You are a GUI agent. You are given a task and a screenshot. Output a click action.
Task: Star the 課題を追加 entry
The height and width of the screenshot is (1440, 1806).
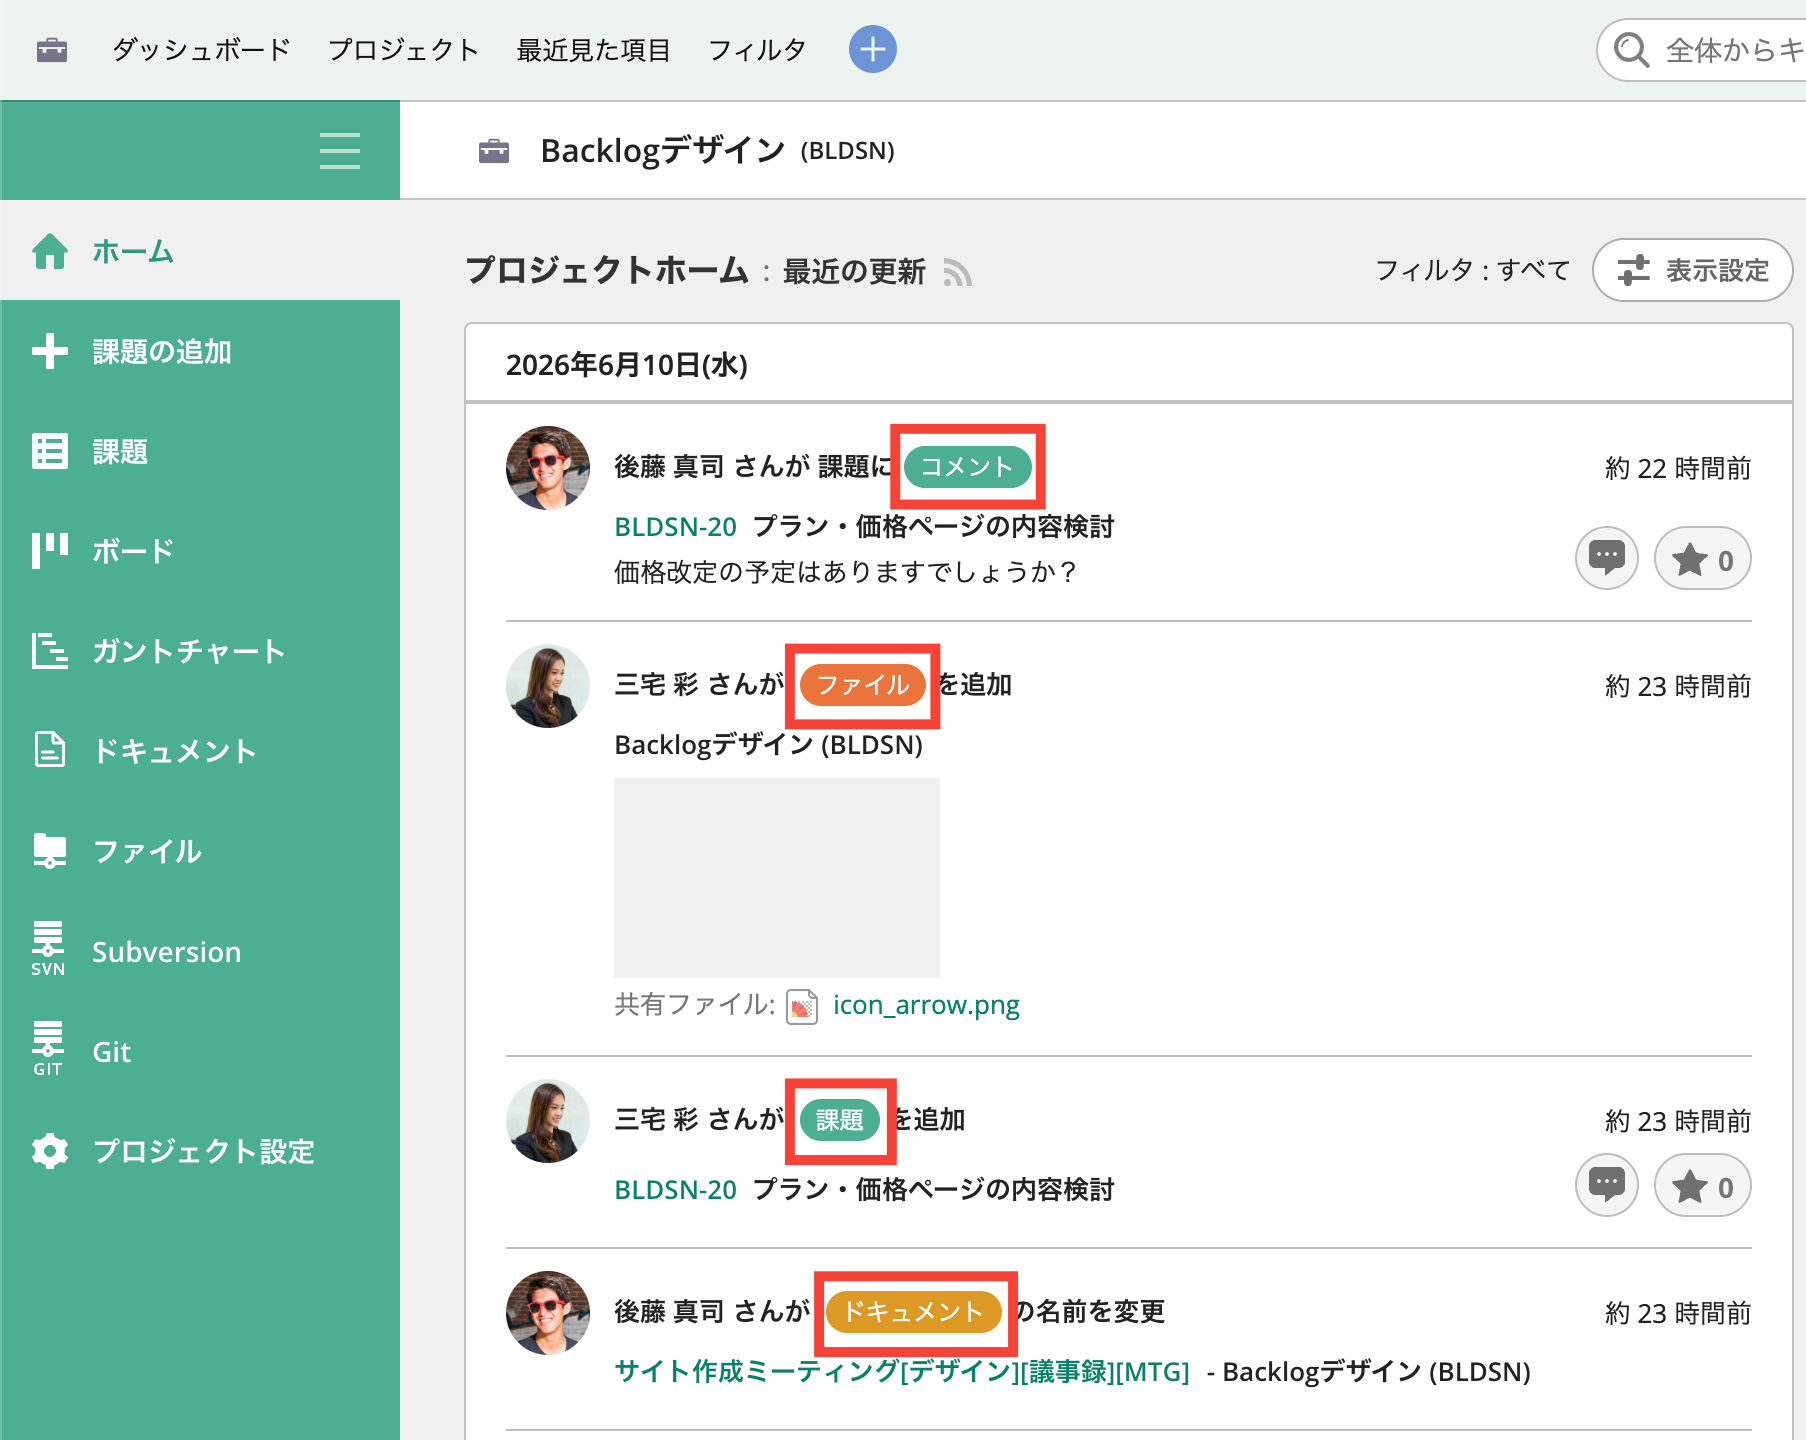click(1703, 1185)
